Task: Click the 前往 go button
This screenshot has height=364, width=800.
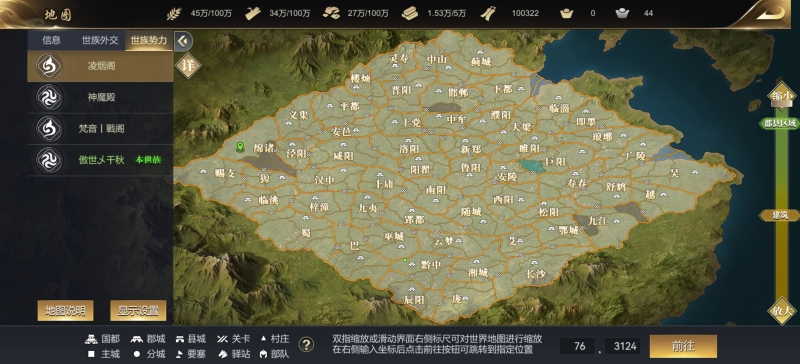Action: point(683,346)
